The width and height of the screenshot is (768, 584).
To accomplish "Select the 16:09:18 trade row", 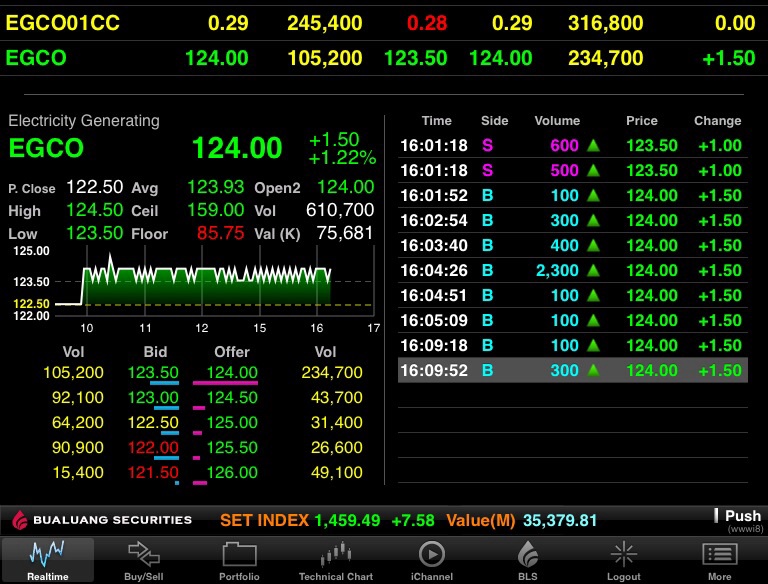I will coord(573,345).
